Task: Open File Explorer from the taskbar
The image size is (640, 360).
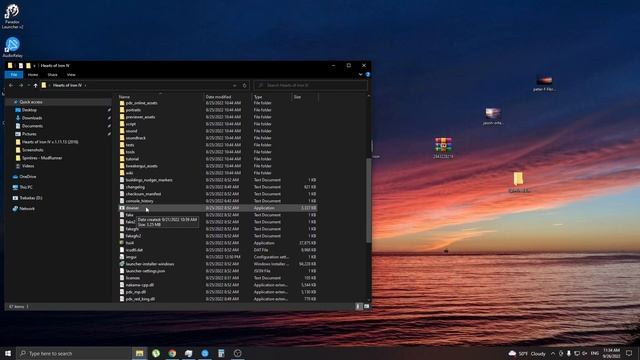Action: point(140,353)
